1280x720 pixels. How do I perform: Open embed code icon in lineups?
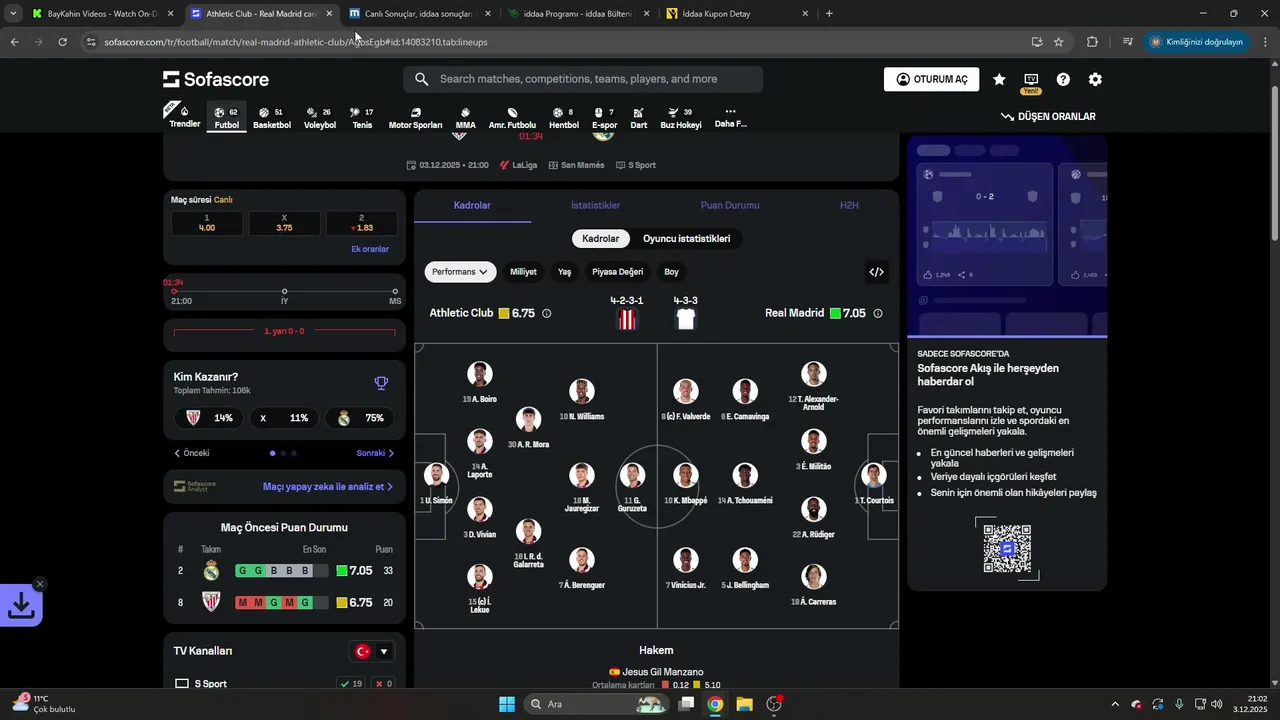tap(876, 272)
